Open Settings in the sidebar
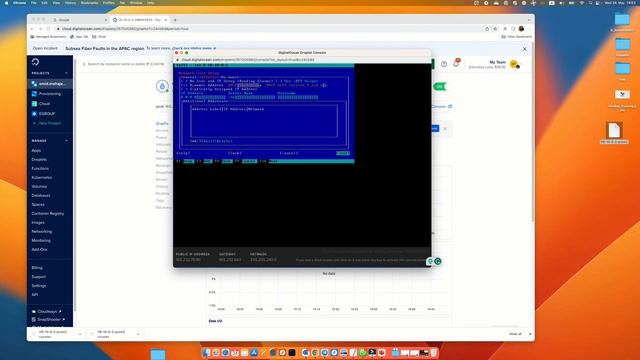 click(39, 286)
